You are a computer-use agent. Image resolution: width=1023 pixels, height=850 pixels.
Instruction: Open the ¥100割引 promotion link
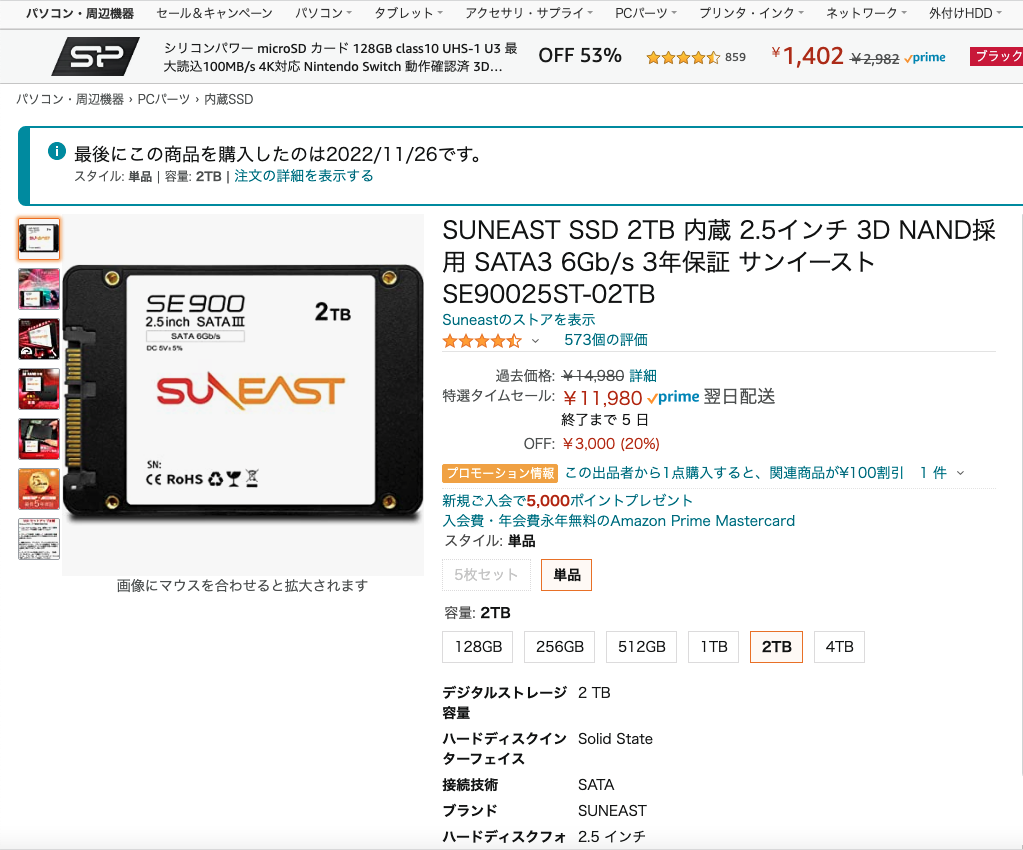[x=734, y=473]
